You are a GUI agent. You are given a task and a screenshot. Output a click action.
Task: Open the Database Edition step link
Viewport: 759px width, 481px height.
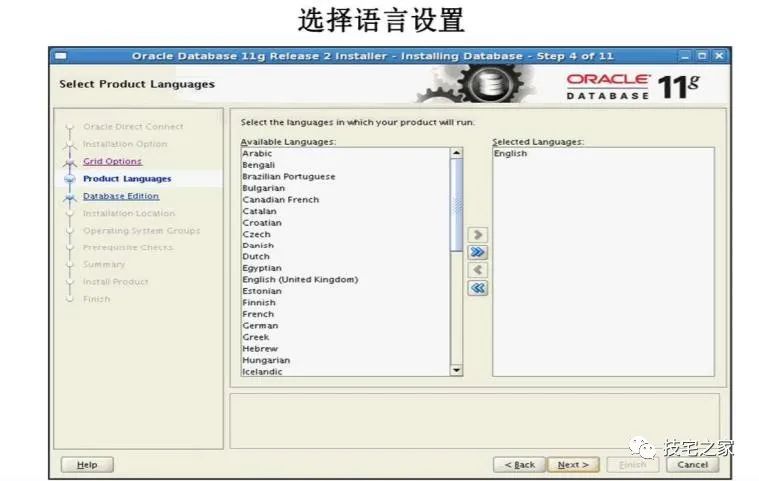(121, 196)
